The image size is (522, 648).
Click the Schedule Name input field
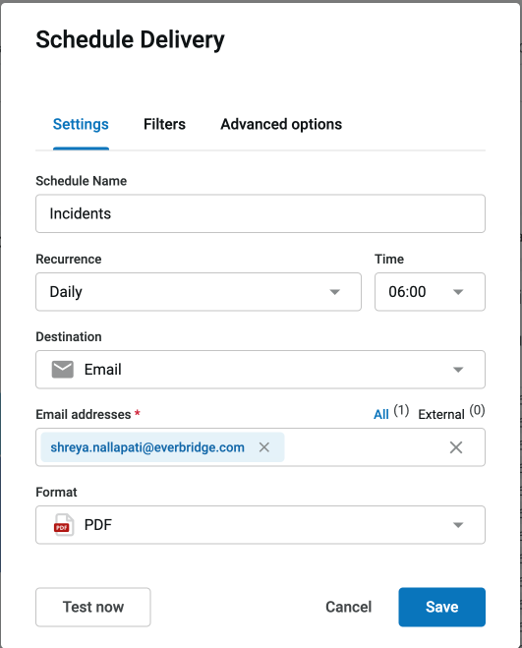(260, 214)
